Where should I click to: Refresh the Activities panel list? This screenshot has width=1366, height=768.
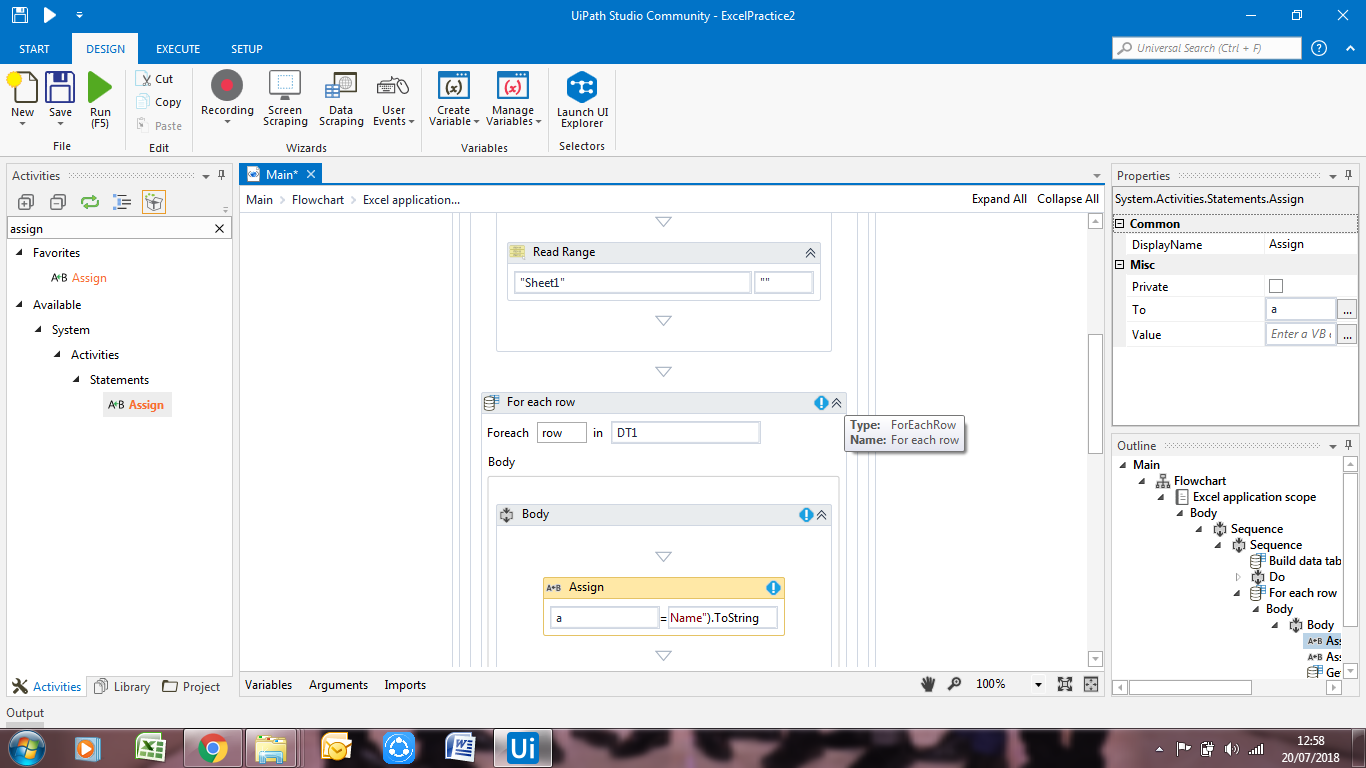point(90,202)
